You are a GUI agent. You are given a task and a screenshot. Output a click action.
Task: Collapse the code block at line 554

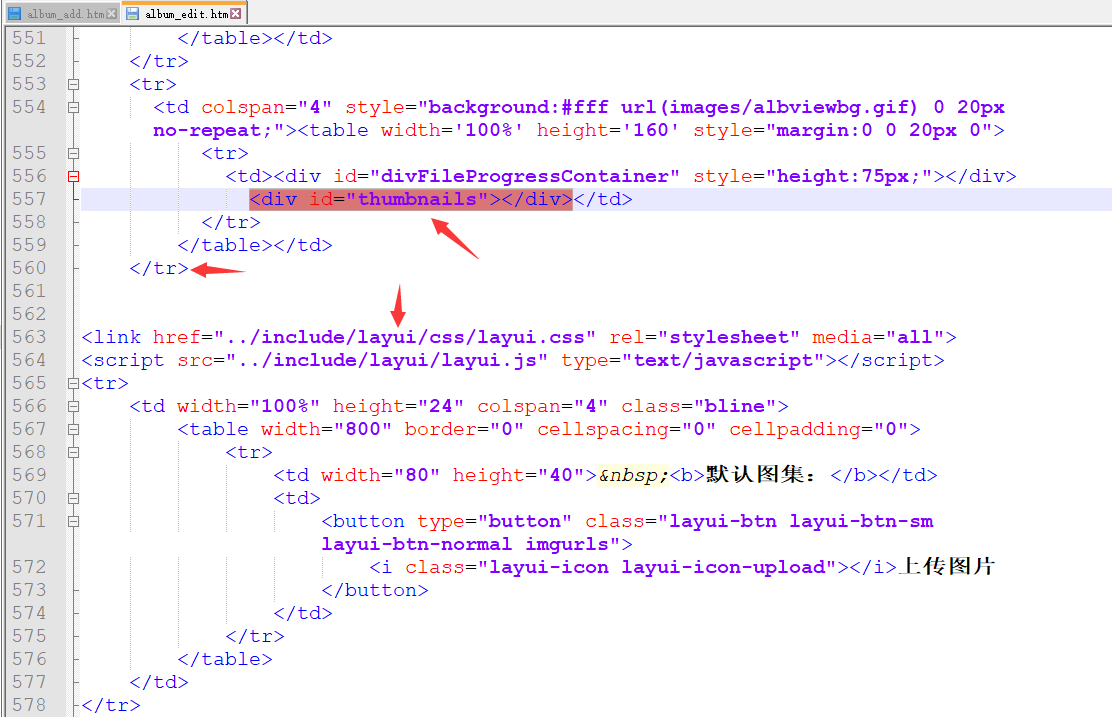pyautogui.click(x=73, y=107)
